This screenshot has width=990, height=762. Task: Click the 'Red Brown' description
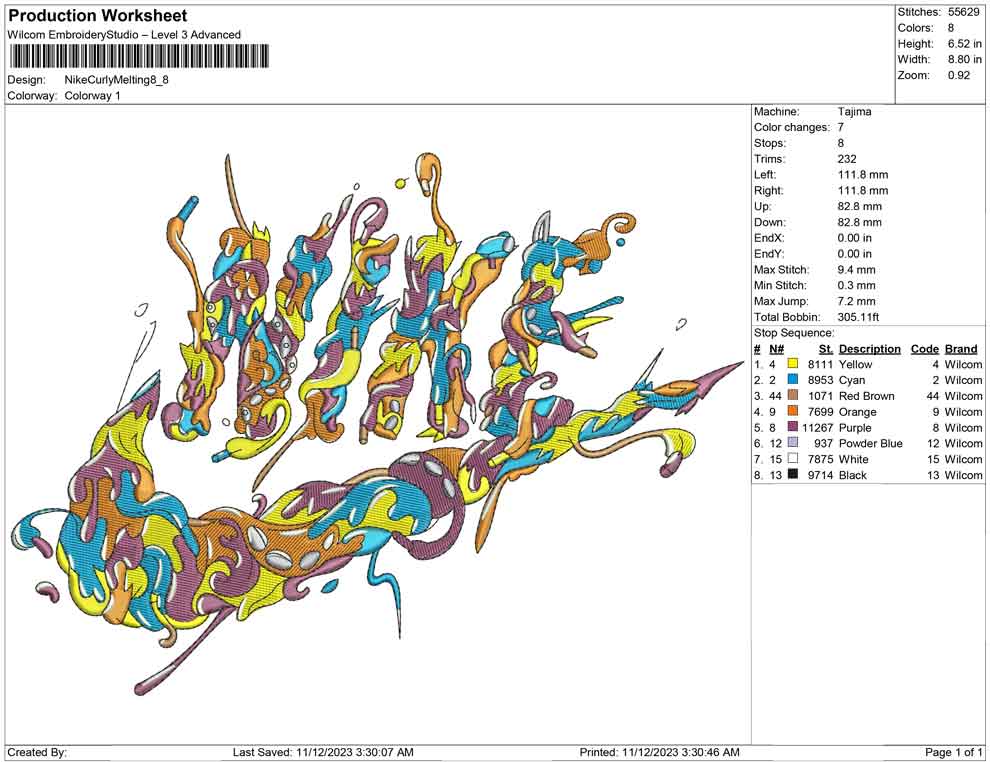[866, 396]
